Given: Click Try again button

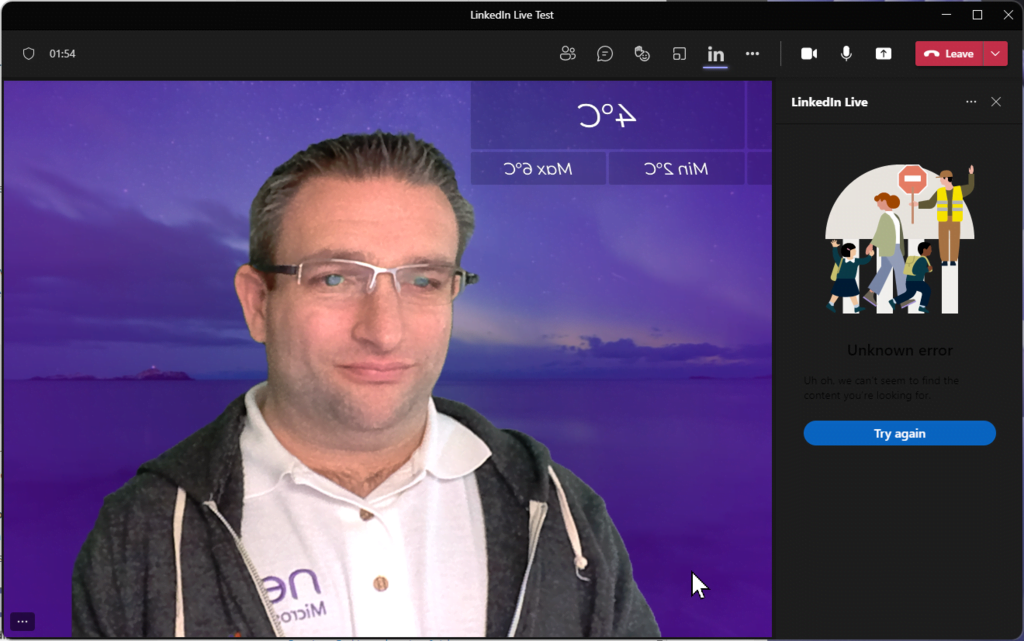Looking at the screenshot, I should tap(899, 433).
